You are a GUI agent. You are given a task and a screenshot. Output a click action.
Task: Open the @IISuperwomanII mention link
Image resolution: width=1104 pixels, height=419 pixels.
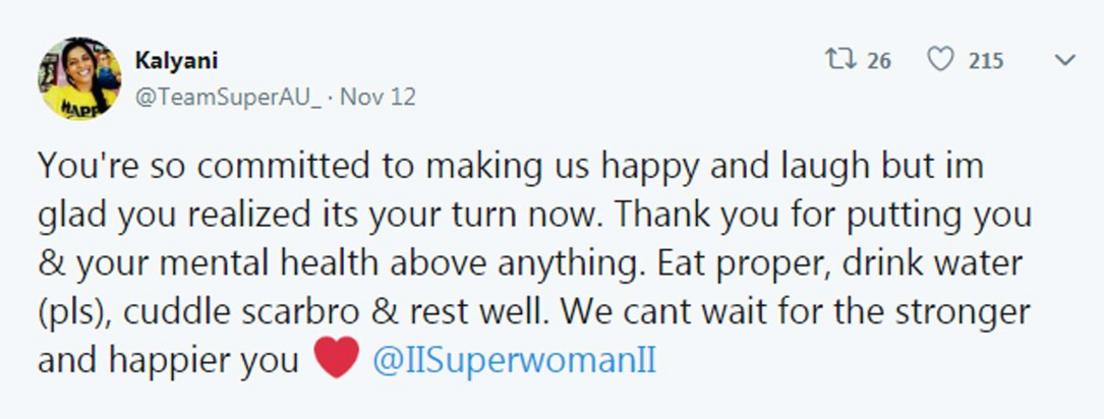(514, 360)
